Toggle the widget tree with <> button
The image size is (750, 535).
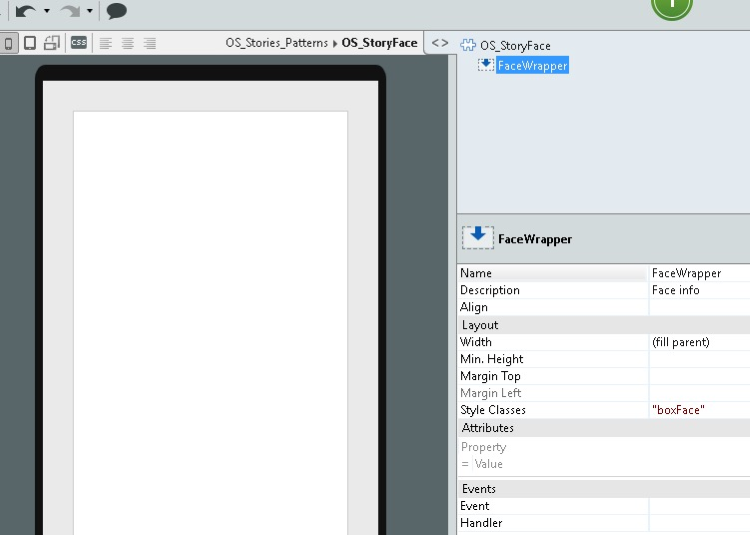(x=440, y=43)
